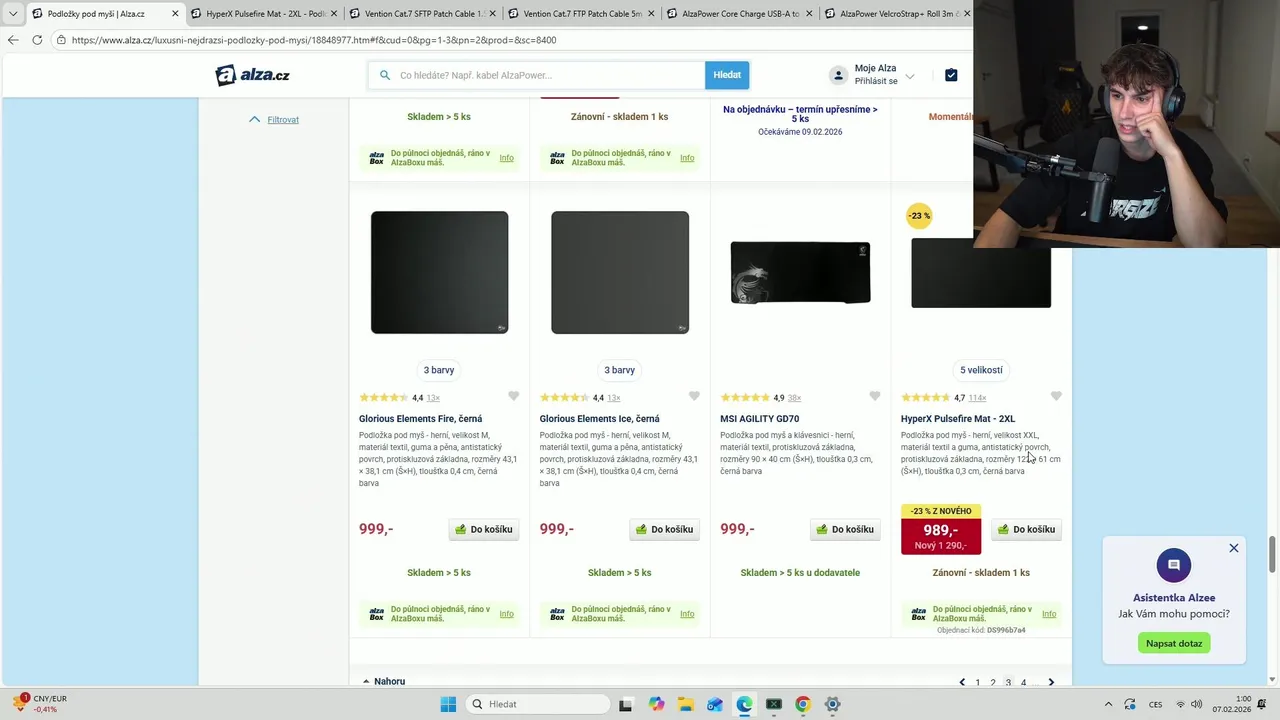Open the 3 barvy selector for Glorious Fire
Image resolution: width=1280 pixels, height=720 pixels.
439,370
